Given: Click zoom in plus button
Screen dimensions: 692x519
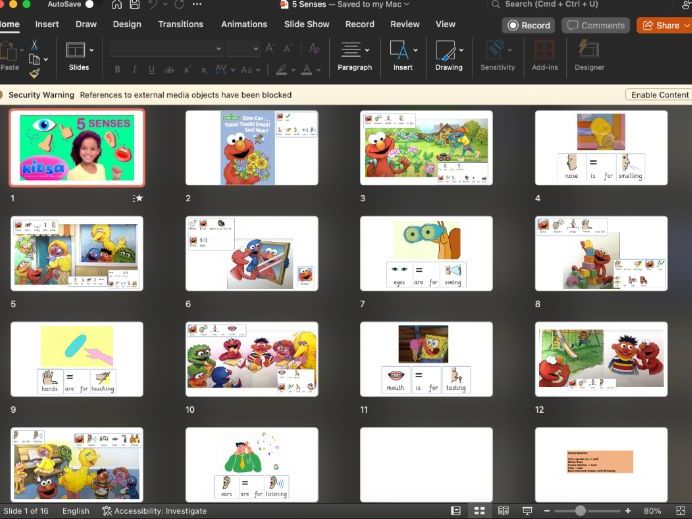Looking at the screenshot, I should coord(628,511).
